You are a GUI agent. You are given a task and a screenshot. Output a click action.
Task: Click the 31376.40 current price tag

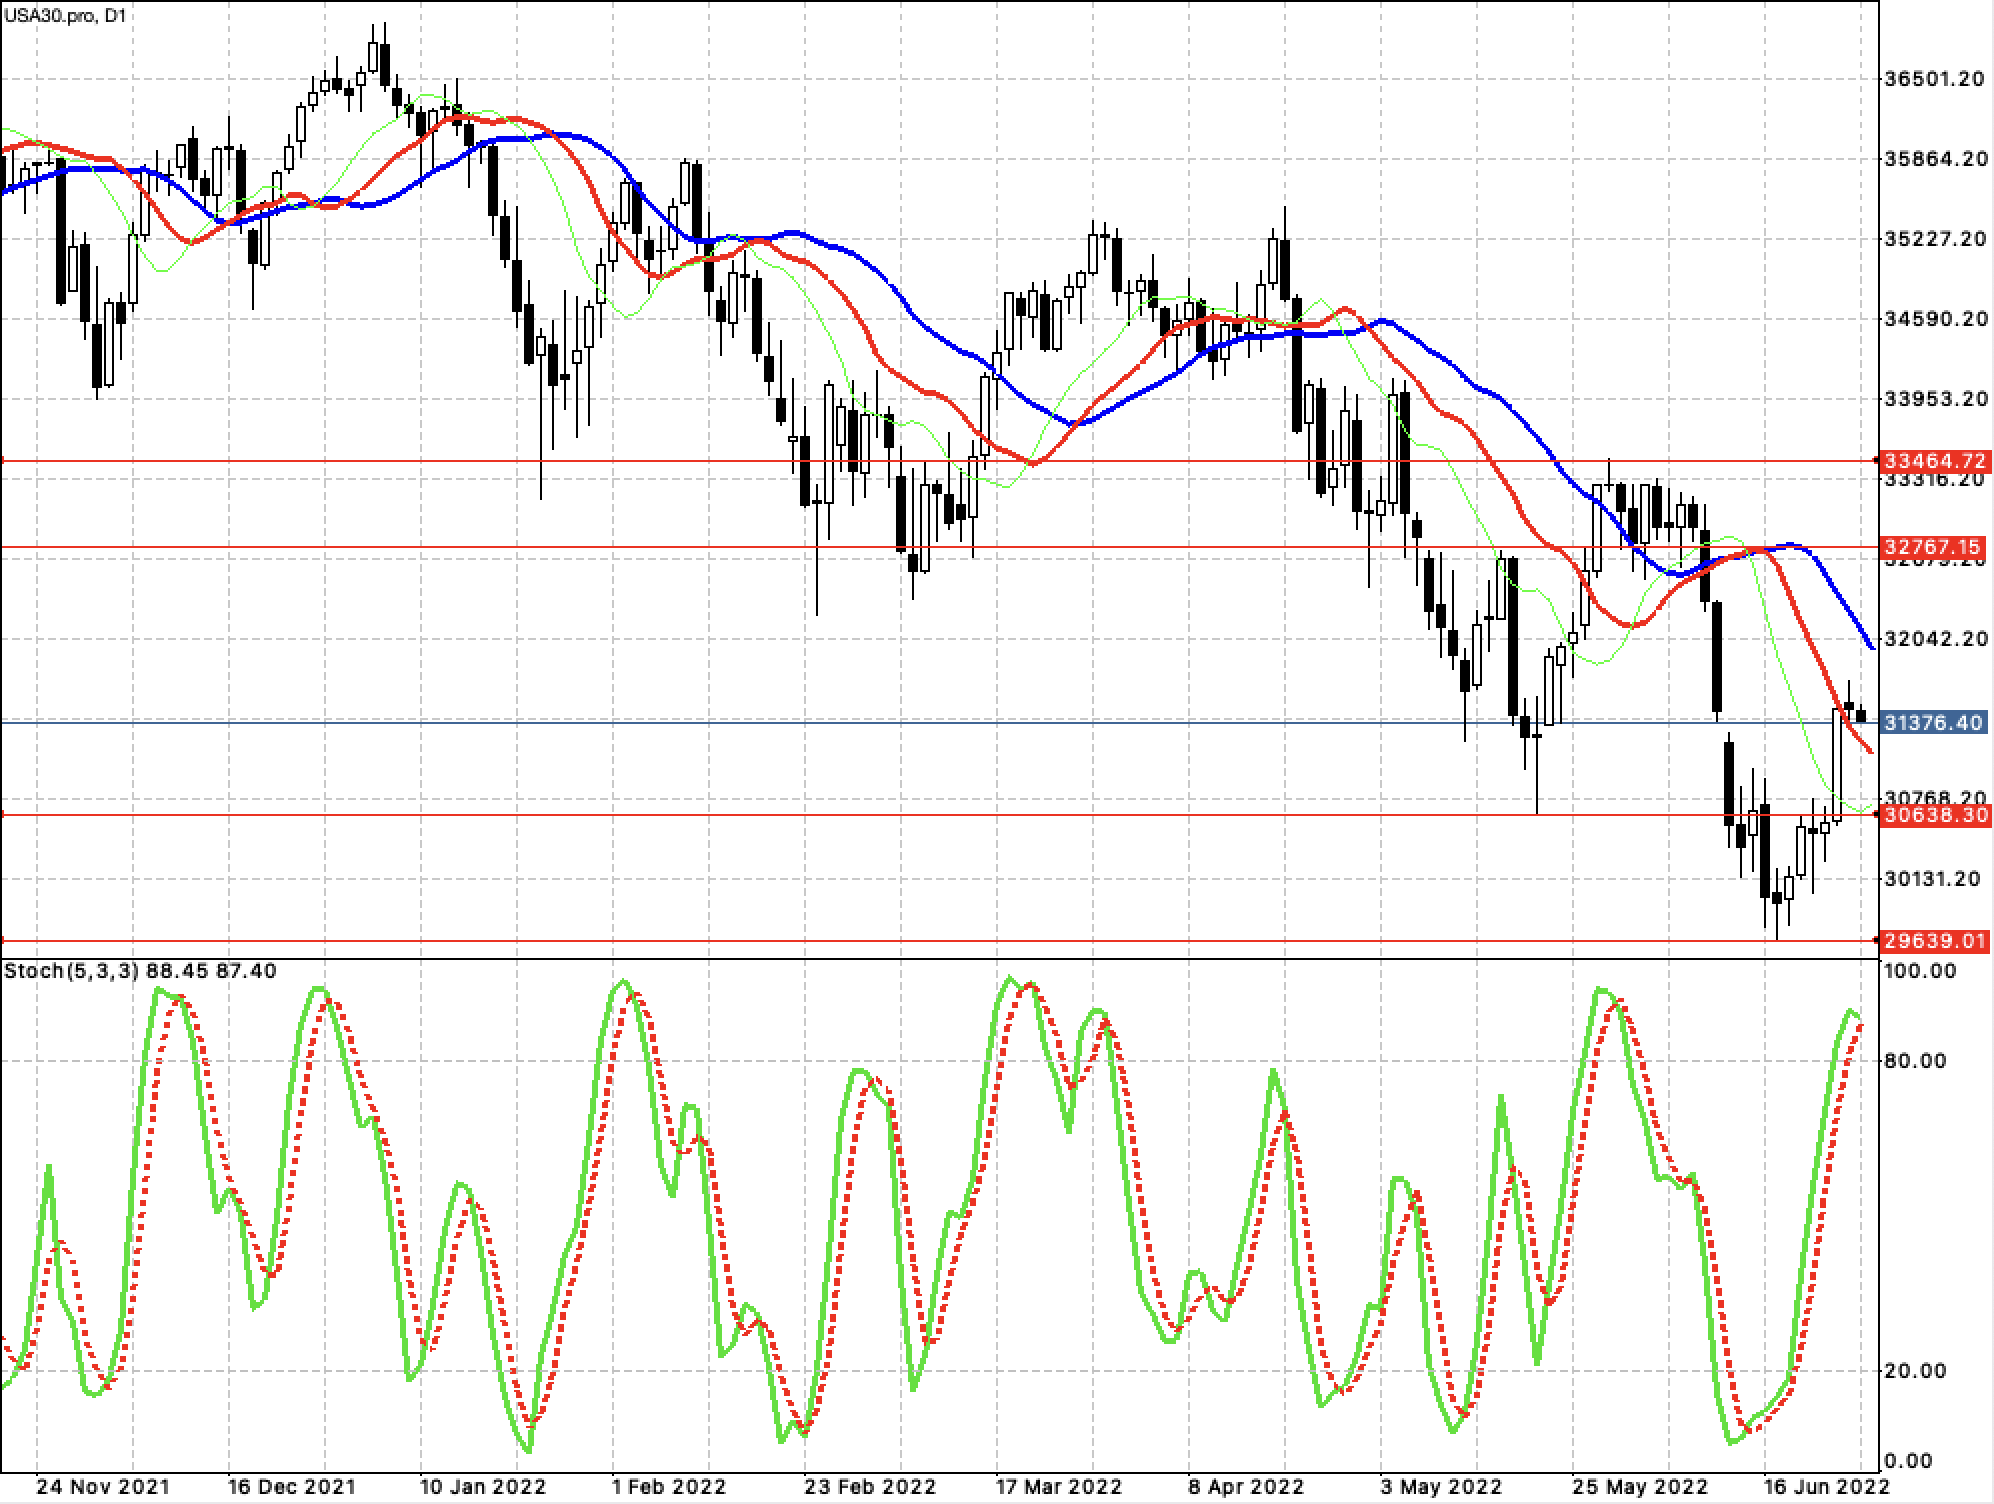click(x=1934, y=722)
